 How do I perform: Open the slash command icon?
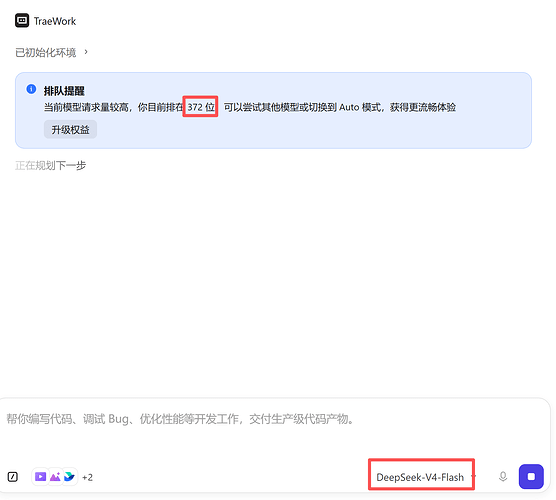click(13, 477)
